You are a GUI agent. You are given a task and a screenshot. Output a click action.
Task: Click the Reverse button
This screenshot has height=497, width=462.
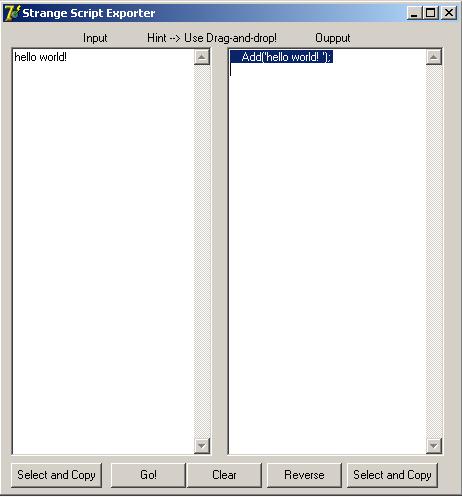click(304, 475)
